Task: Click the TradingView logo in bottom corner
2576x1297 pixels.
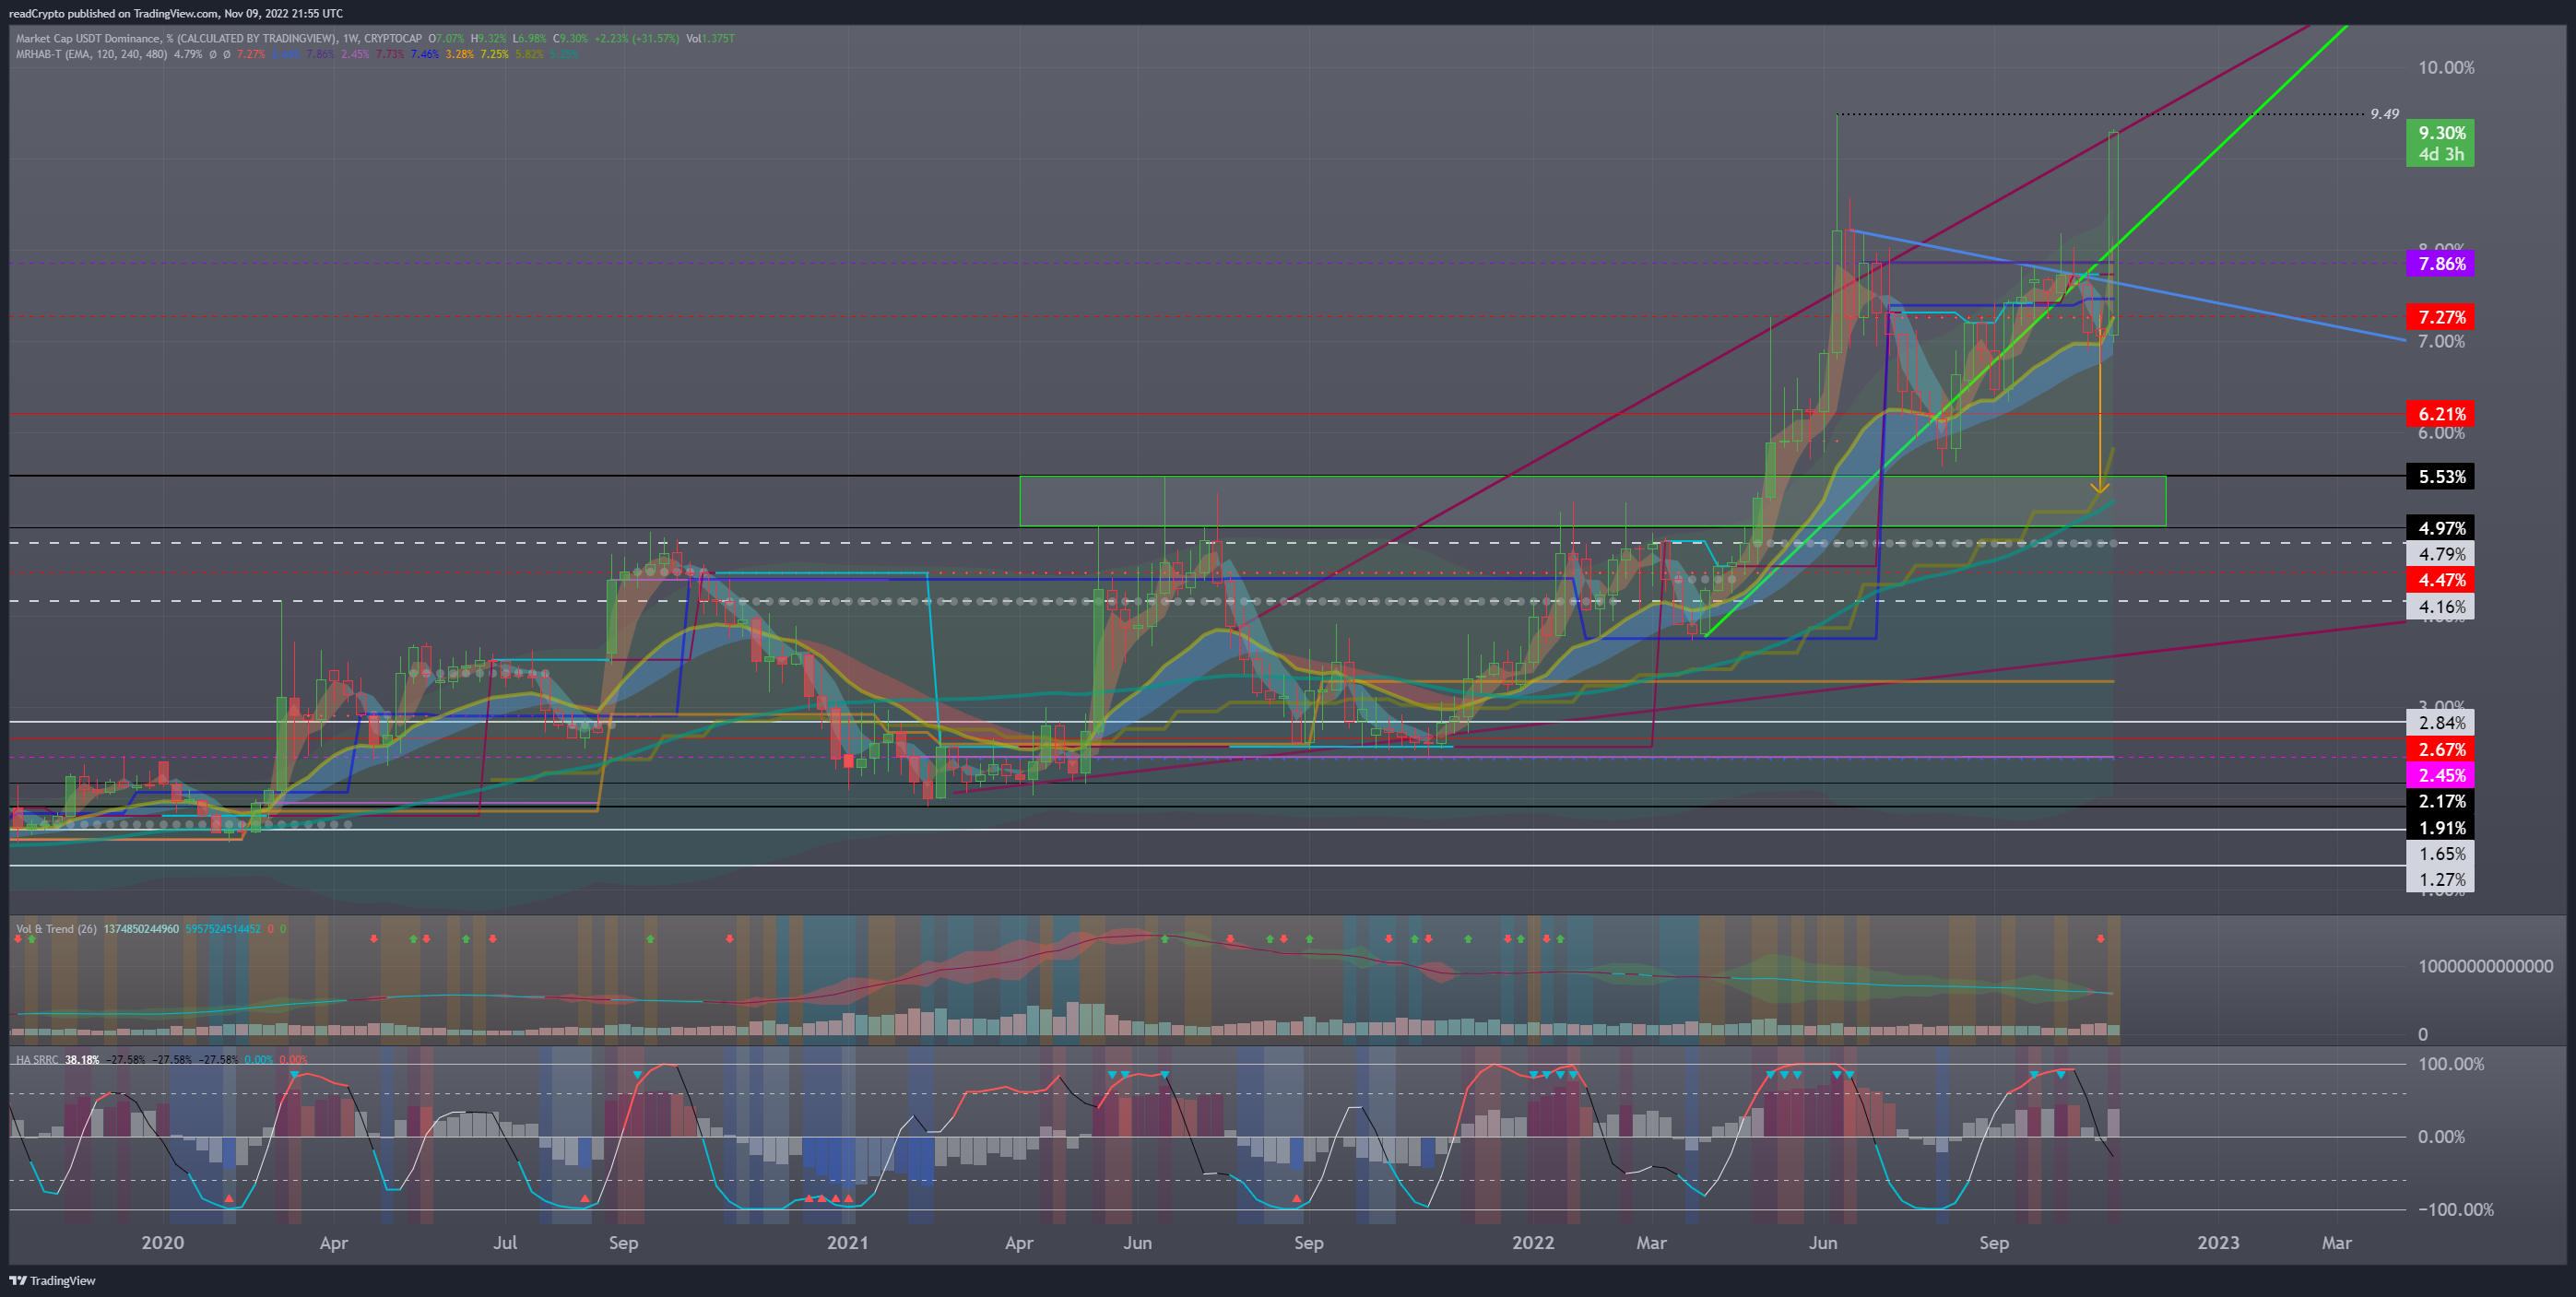Action: pos(52,1280)
